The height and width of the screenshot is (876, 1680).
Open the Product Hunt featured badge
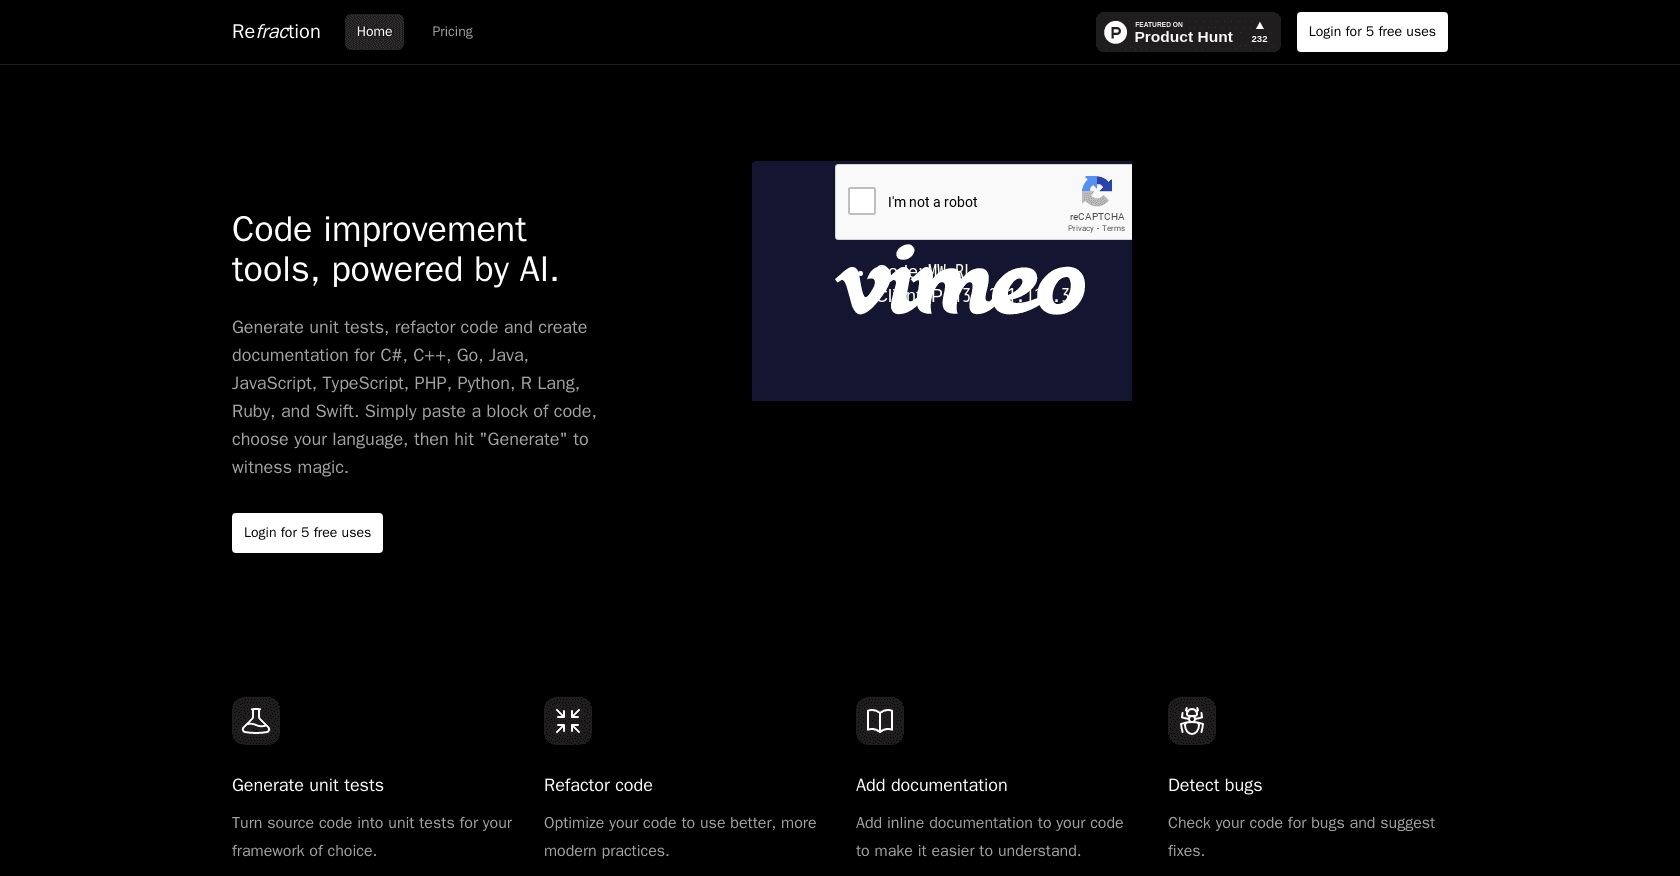pos(1188,32)
